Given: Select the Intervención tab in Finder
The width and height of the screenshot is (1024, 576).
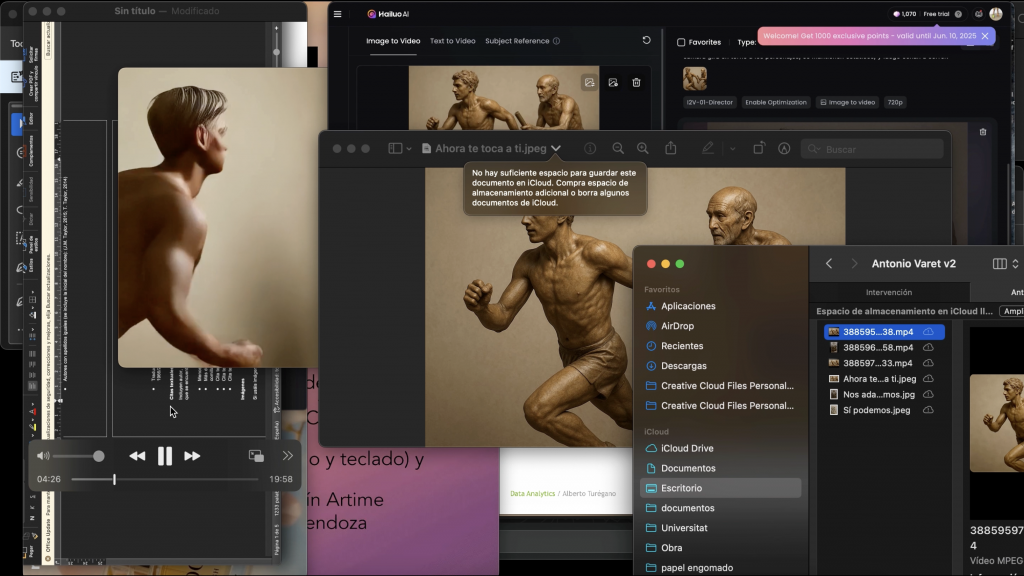Looking at the screenshot, I should [x=888, y=292].
